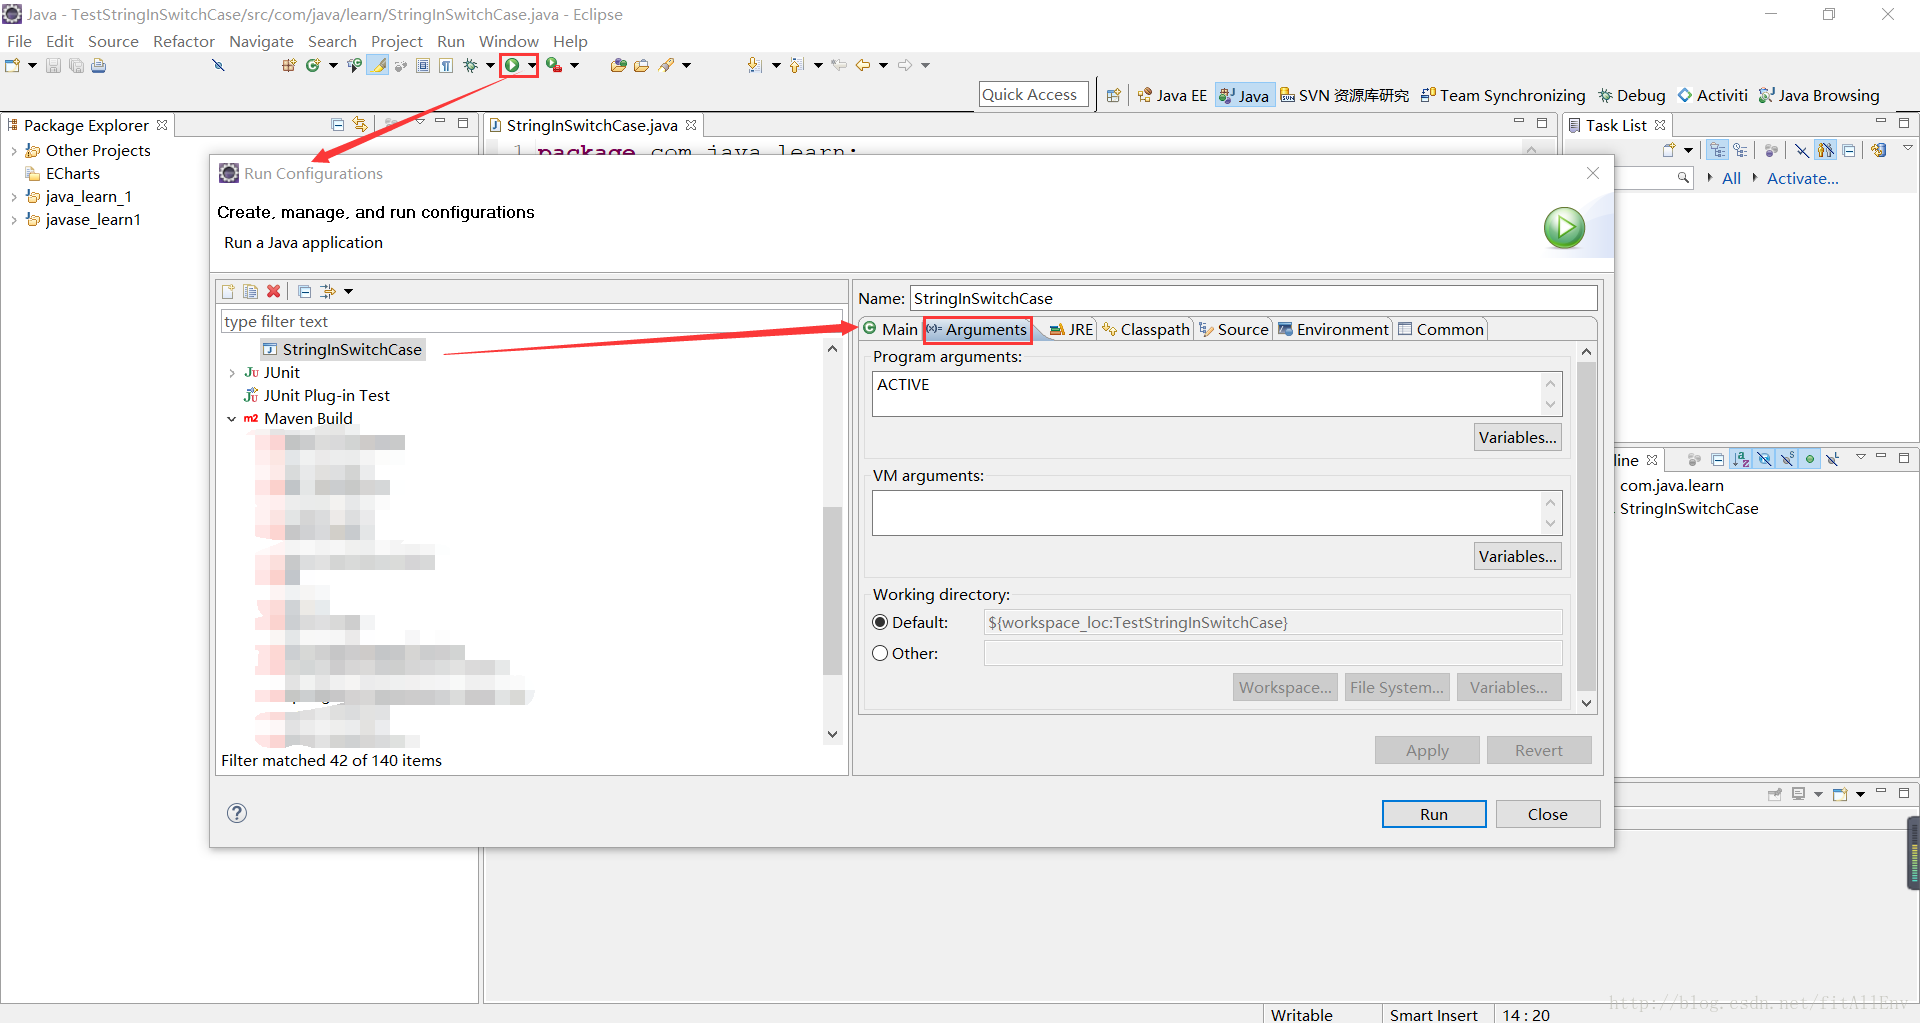Screen dimensions: 1920x1023
Task: Toggle Hide Completed Tasks in Task List
Action: click(x=1802, y=150)
